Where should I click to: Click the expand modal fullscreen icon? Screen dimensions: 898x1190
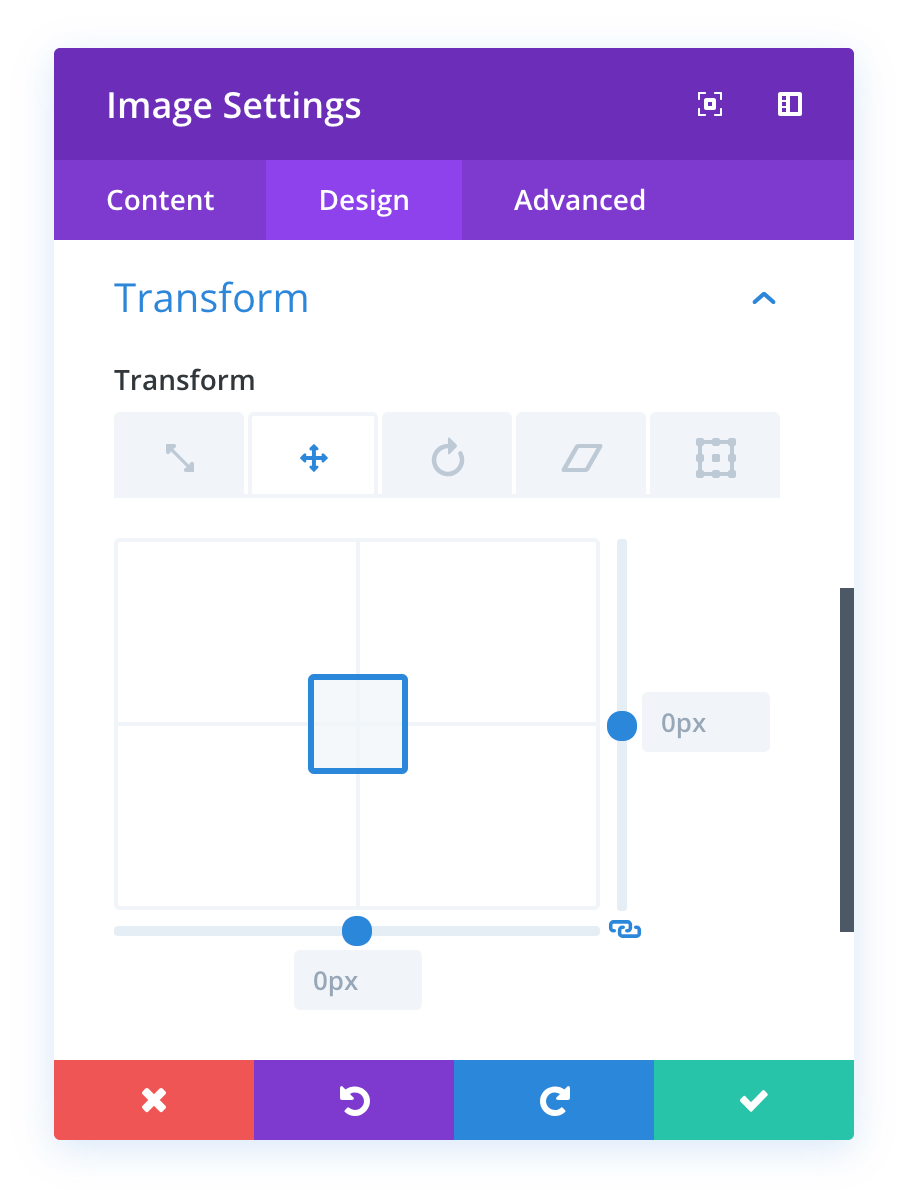pyautogui.click(x=710, y=104)
